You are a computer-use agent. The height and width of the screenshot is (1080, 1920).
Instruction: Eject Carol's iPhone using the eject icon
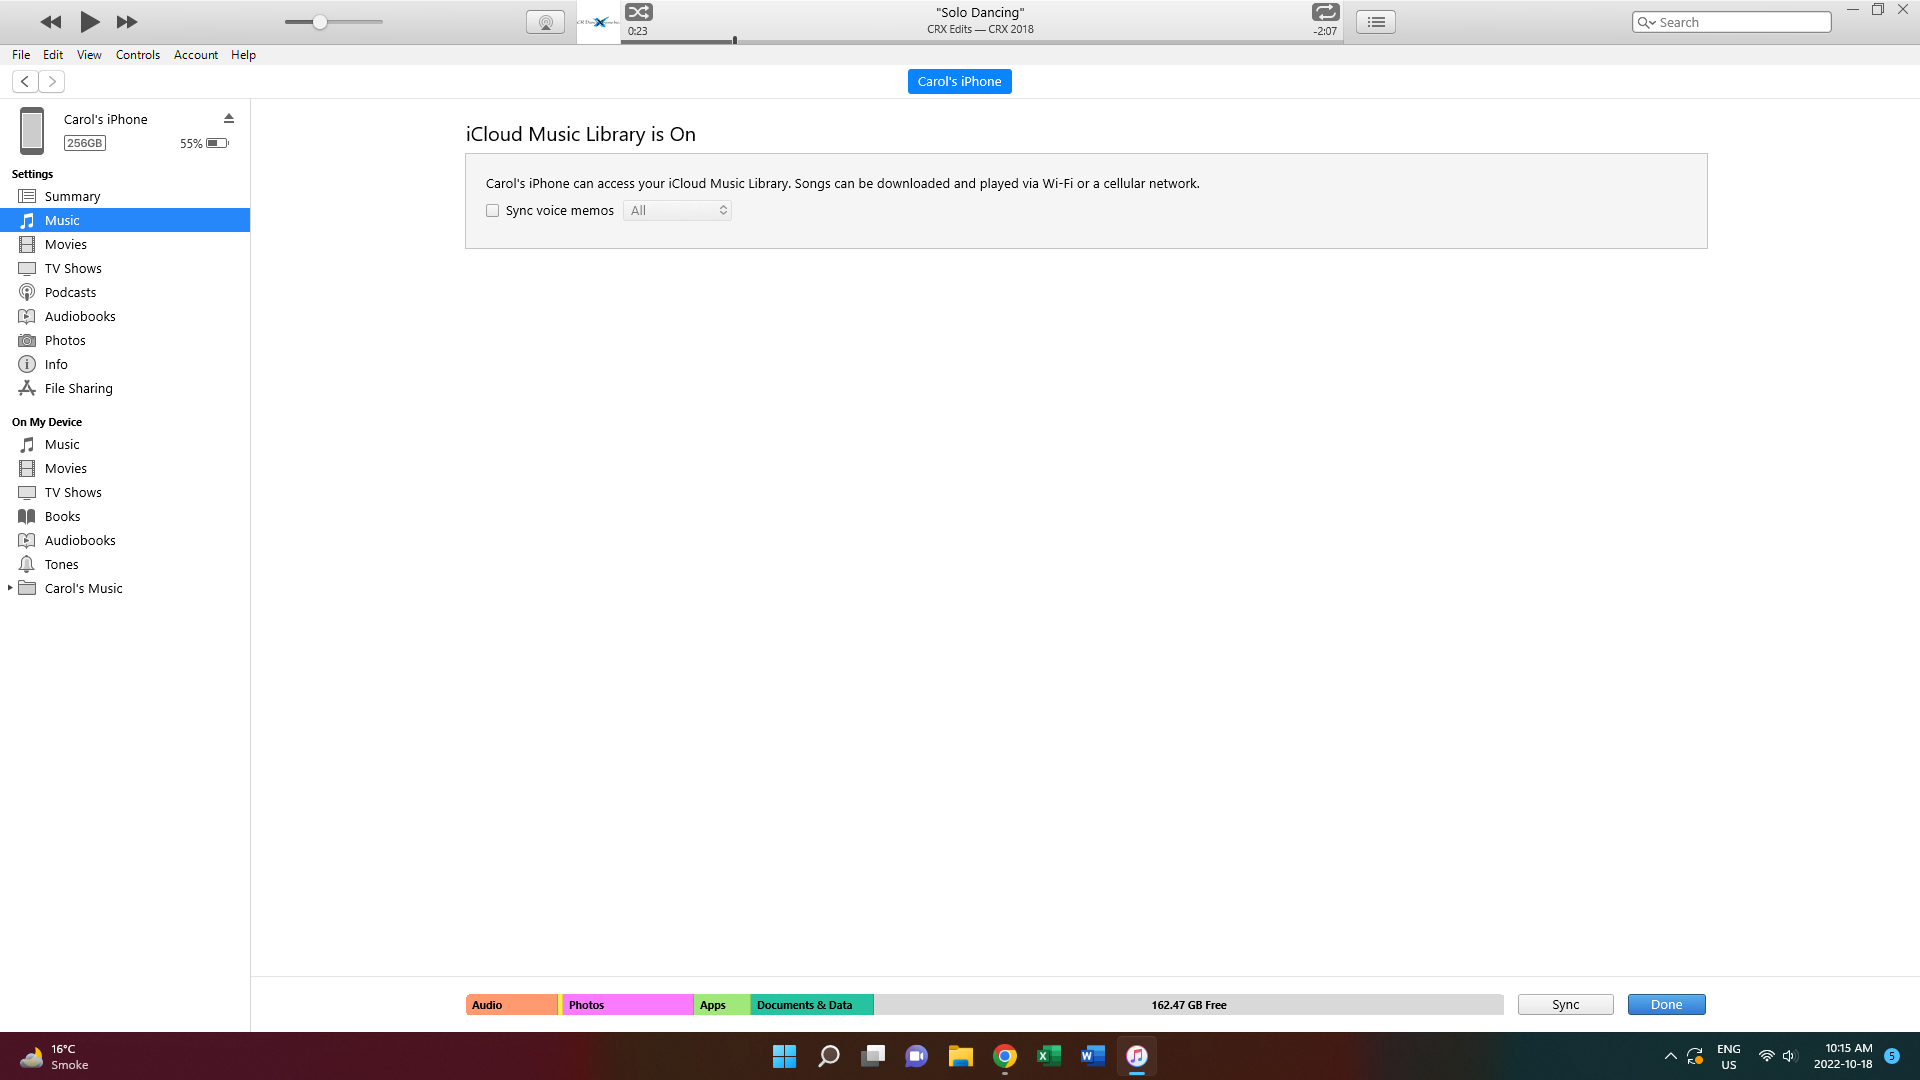click(229, 118)
